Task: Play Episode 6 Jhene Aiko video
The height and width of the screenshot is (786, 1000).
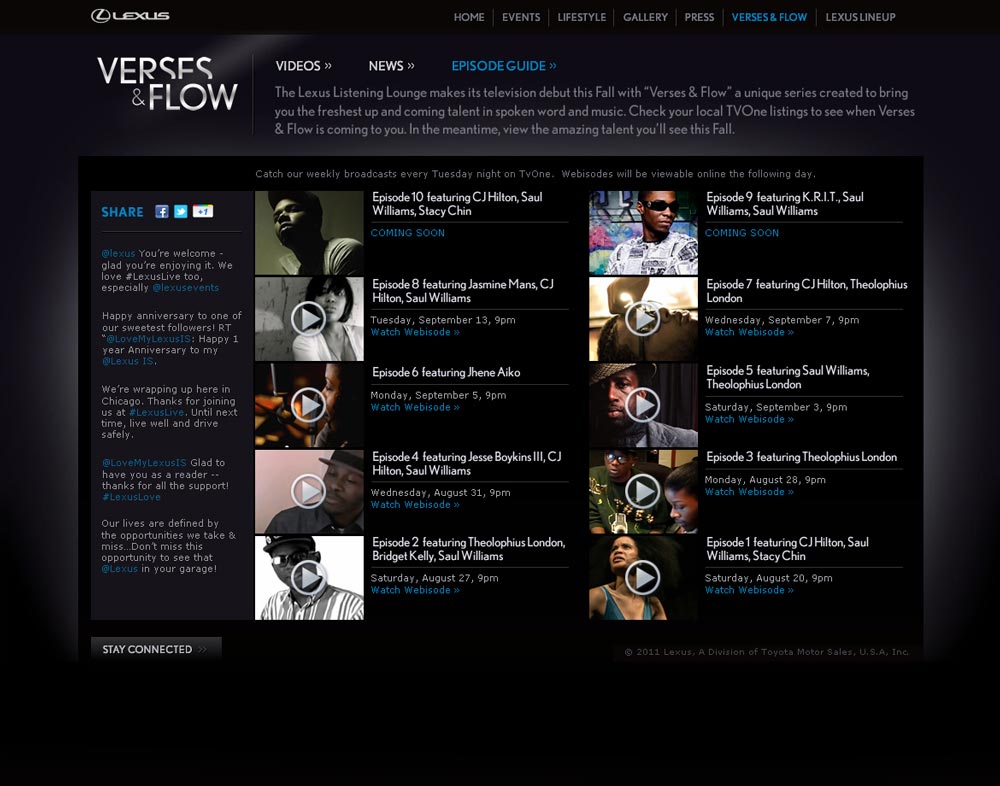Action: click(x=309, y=404)
